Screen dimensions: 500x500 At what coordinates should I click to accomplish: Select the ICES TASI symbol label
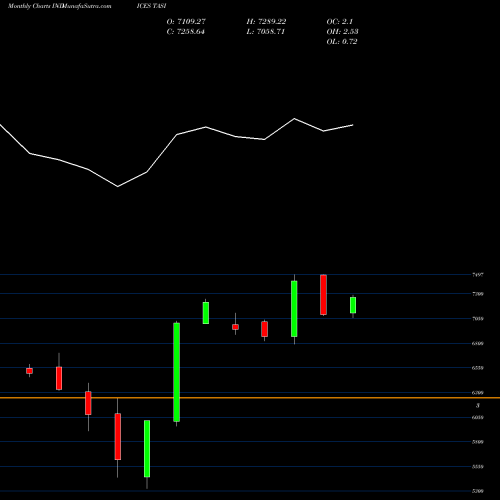point(151,6)
